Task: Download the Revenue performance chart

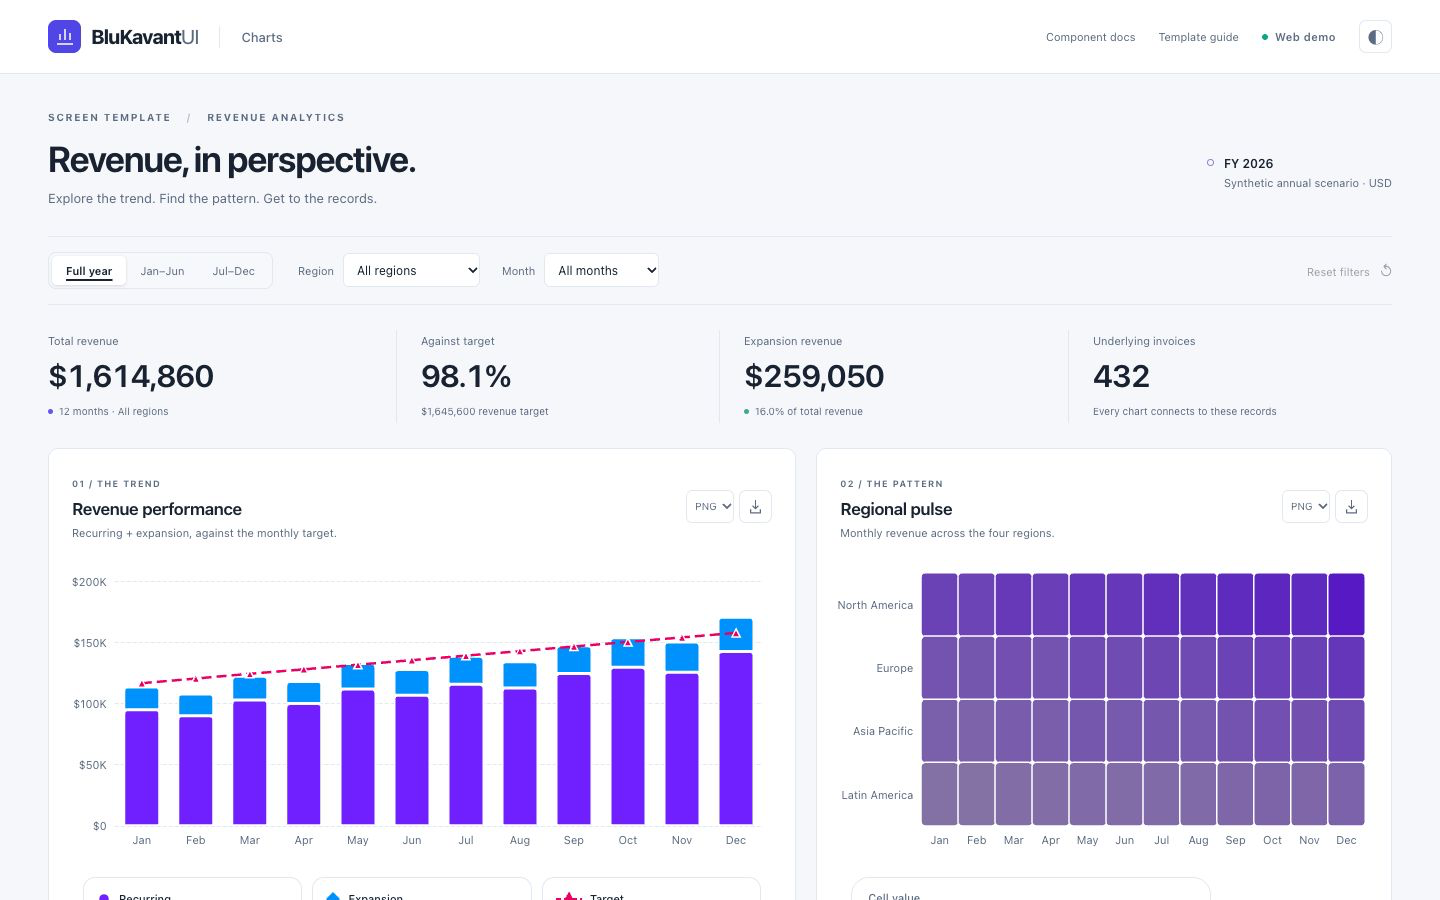Action: (x=755, y=507)
